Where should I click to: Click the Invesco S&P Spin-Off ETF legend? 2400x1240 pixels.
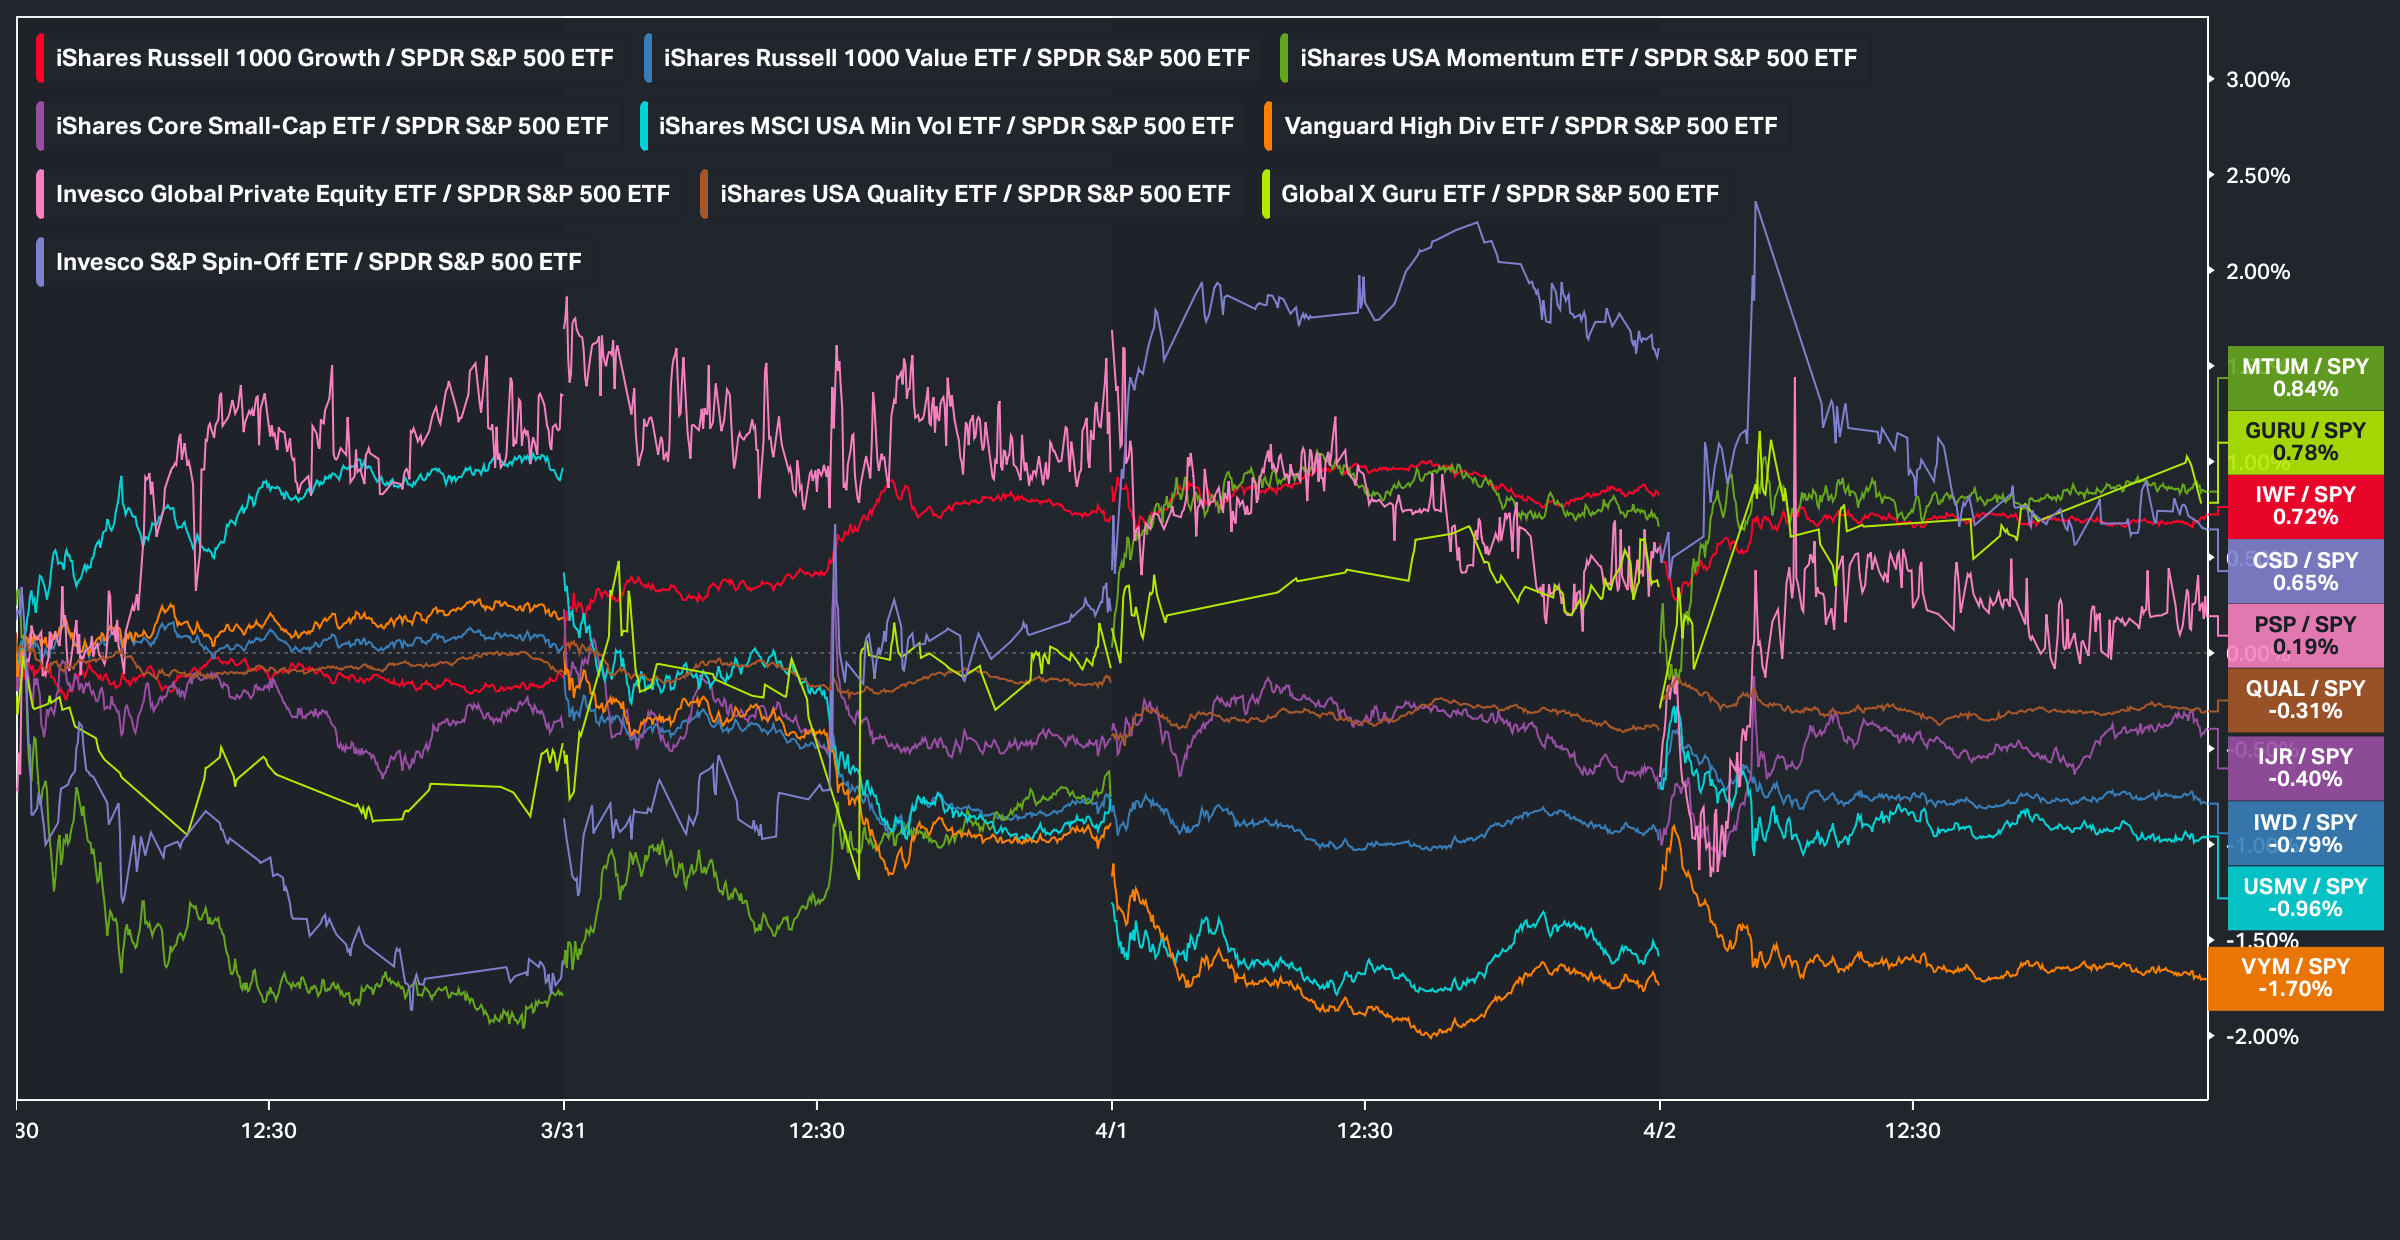point(318,262)
